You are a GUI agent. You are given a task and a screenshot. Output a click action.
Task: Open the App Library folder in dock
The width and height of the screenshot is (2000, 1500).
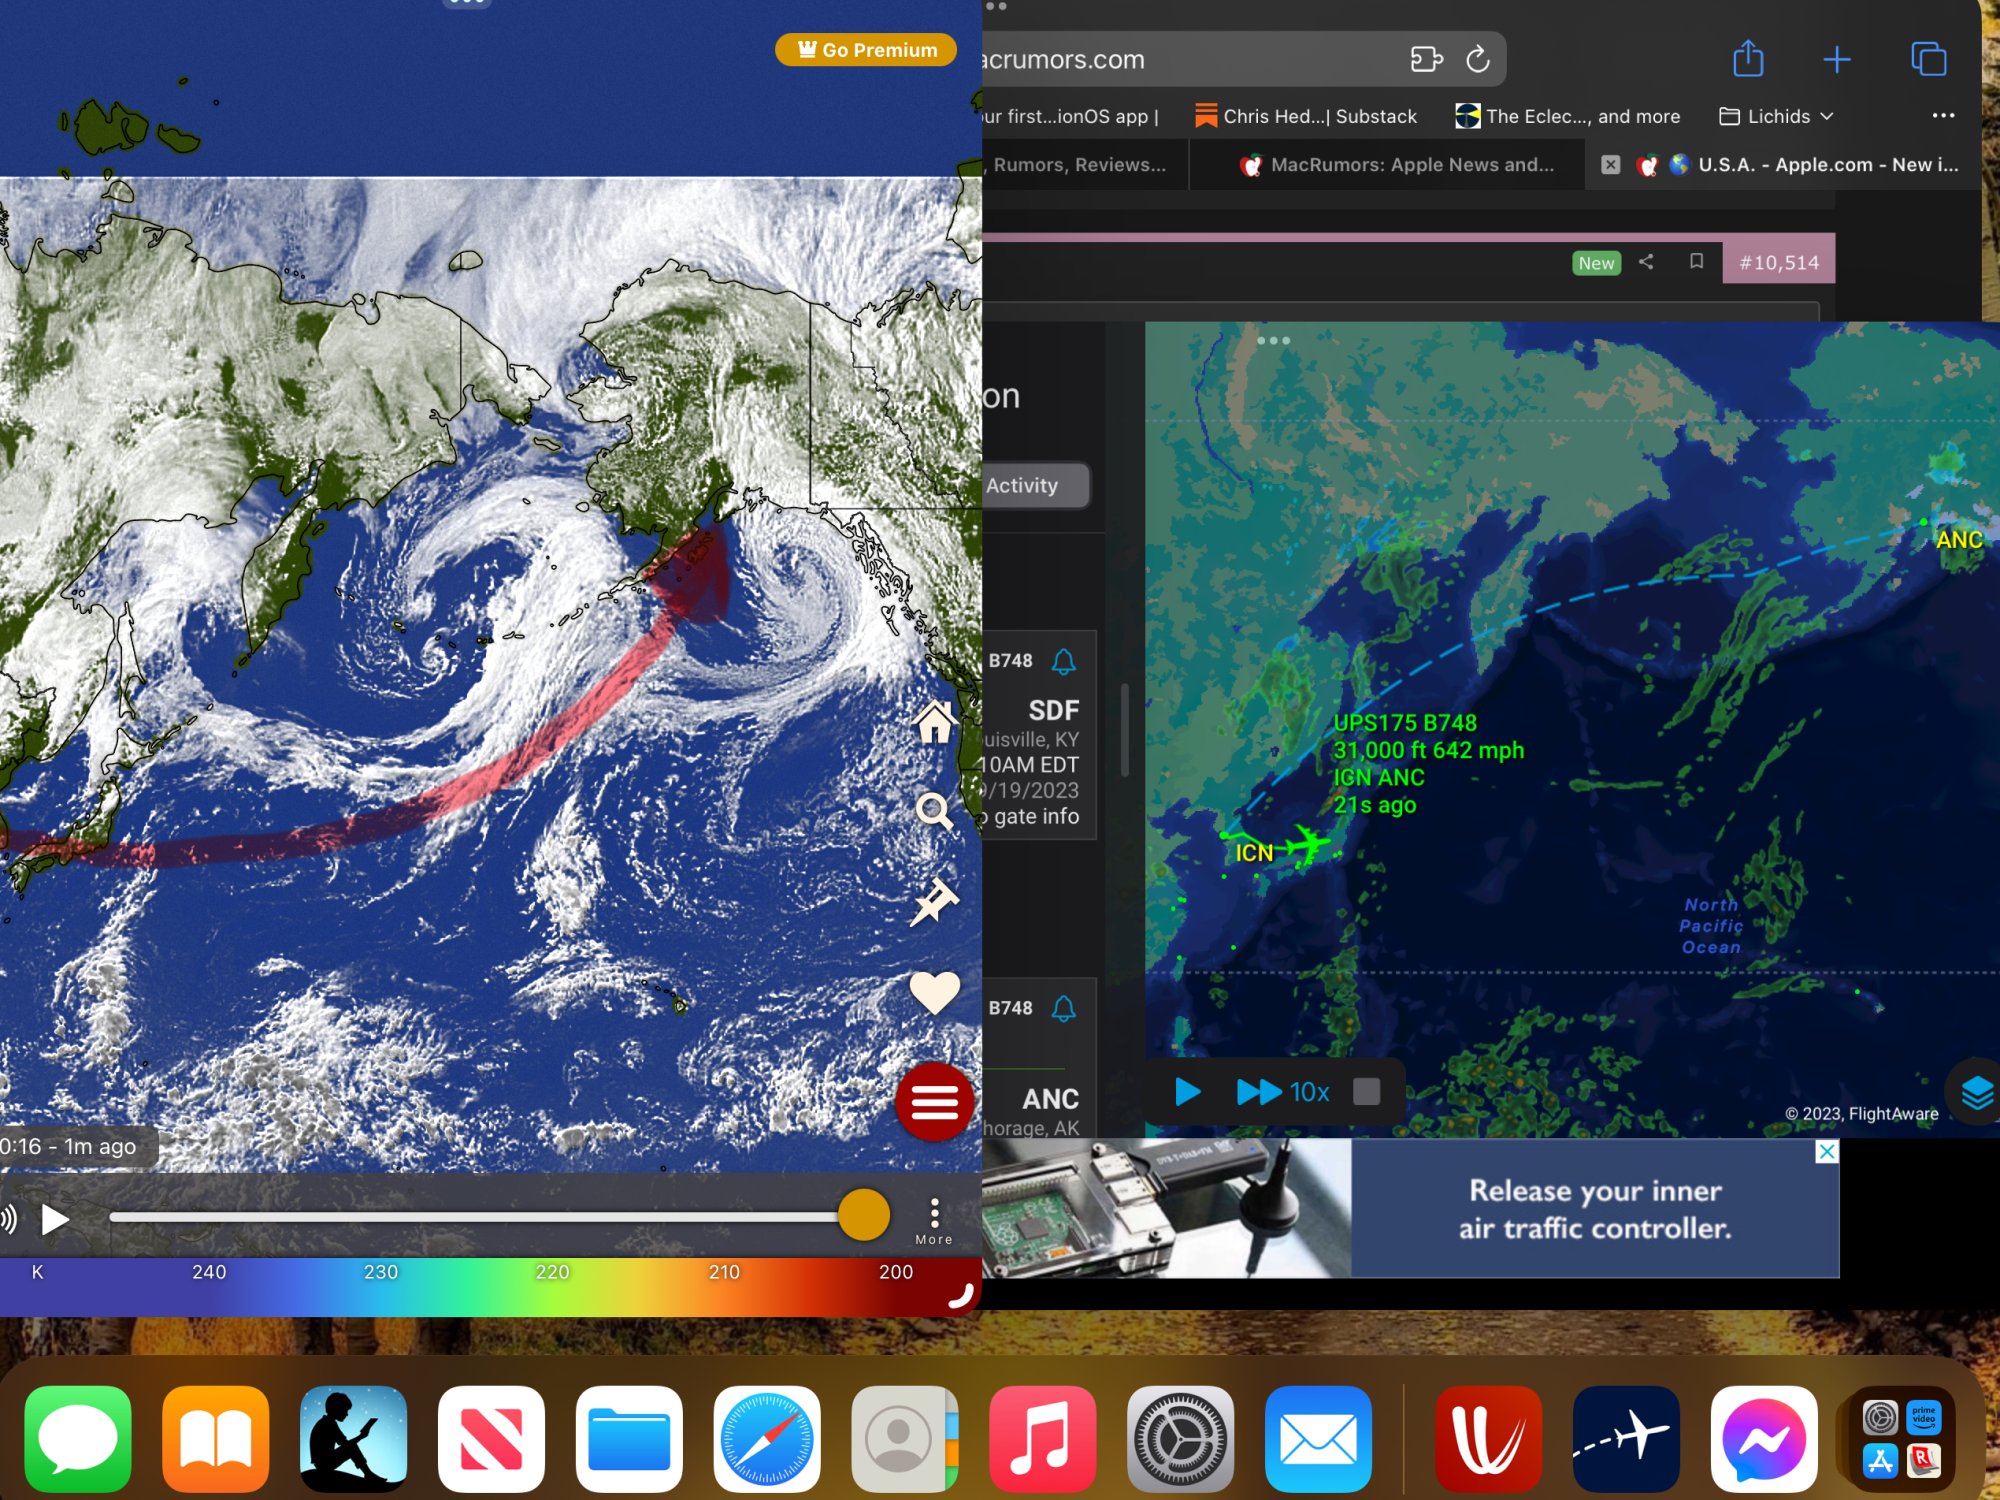tap(1901, 1439)
